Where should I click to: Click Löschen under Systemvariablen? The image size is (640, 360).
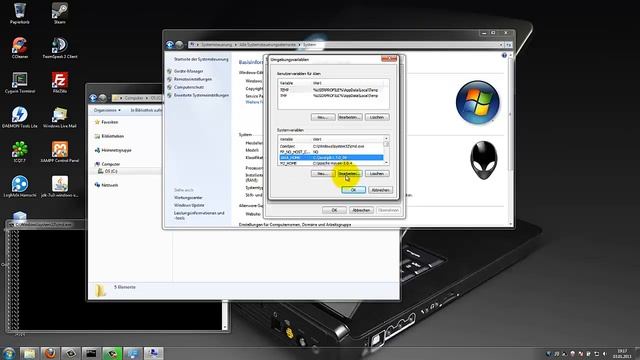click(377, 173)
